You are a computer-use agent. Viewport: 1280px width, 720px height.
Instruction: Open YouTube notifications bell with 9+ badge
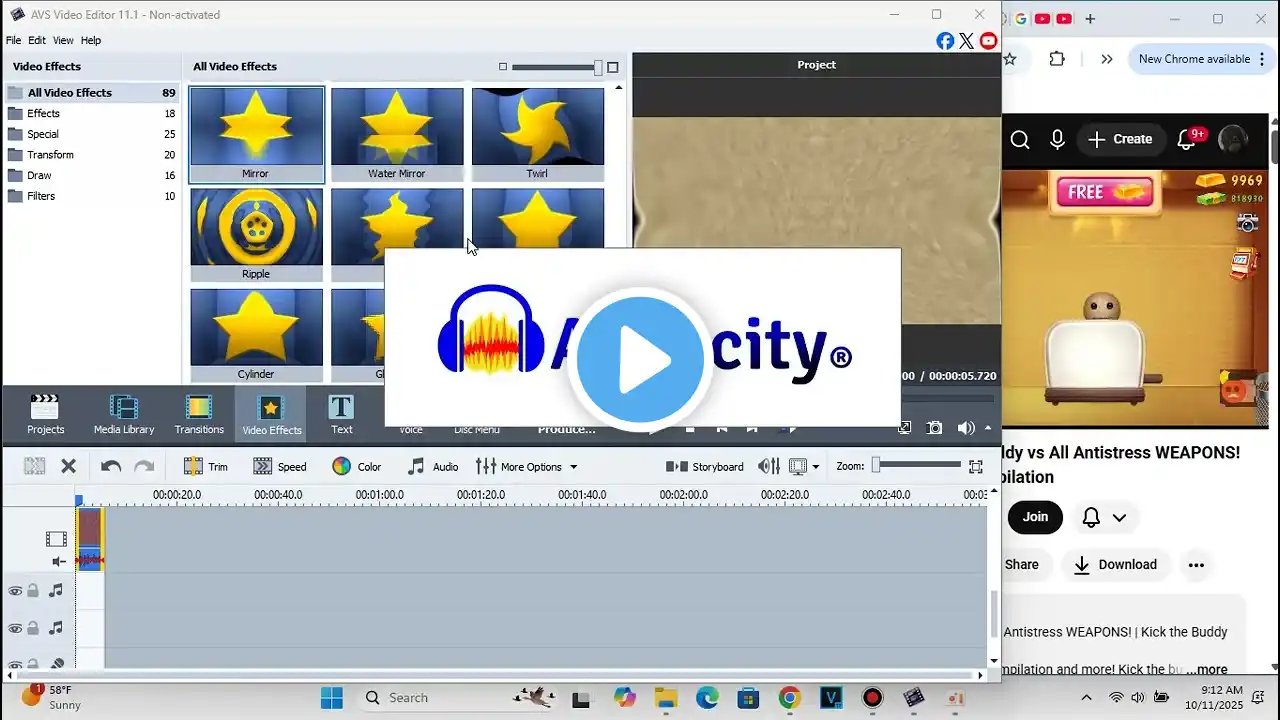click(x=1188, y=140)
